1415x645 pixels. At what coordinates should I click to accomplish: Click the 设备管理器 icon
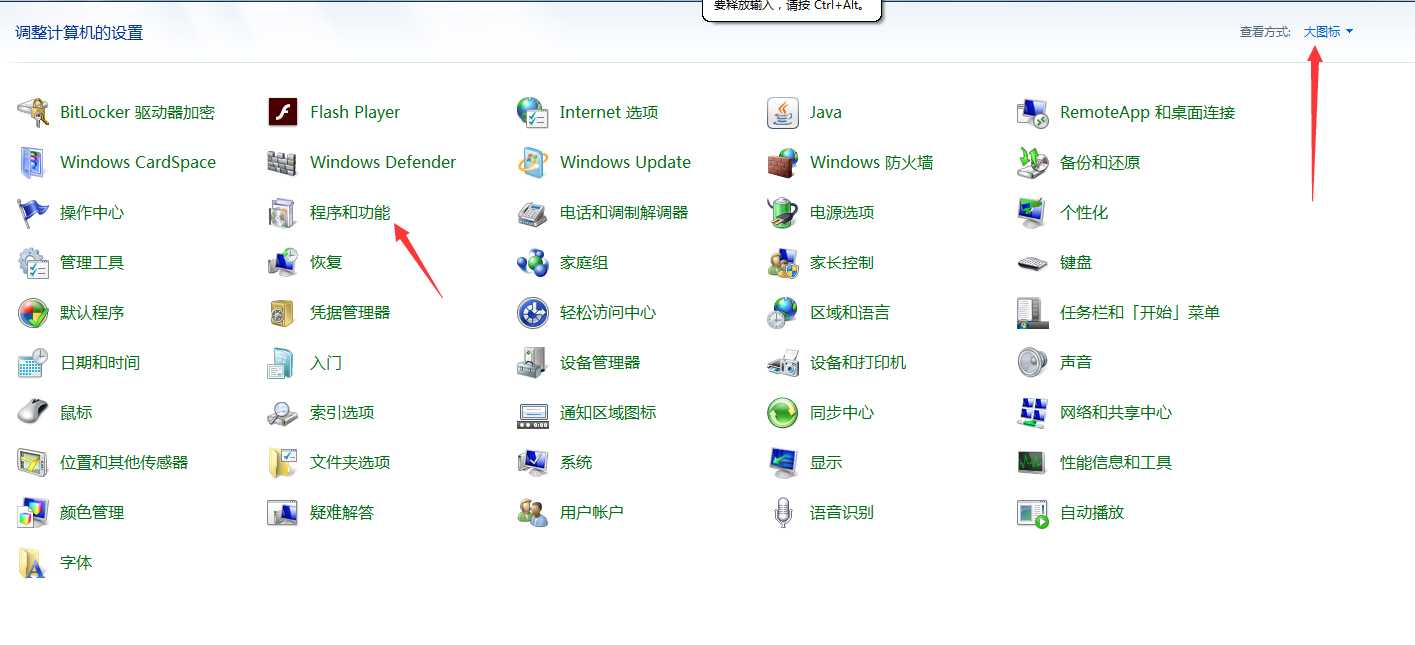click(x=533, y=362)
